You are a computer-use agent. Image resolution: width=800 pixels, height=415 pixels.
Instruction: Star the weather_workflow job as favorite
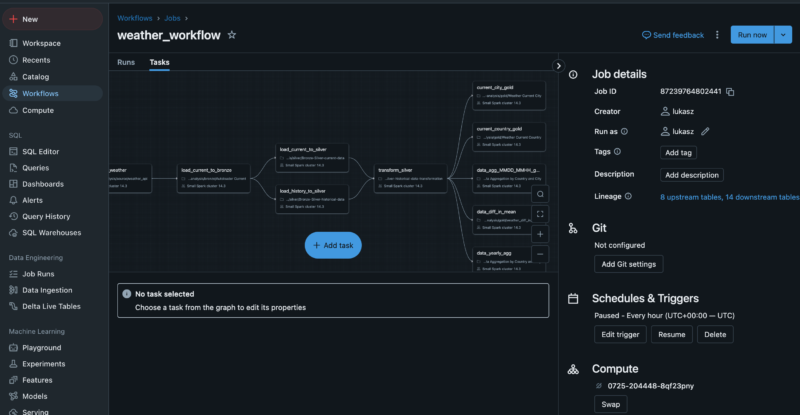tap(232, 35)
